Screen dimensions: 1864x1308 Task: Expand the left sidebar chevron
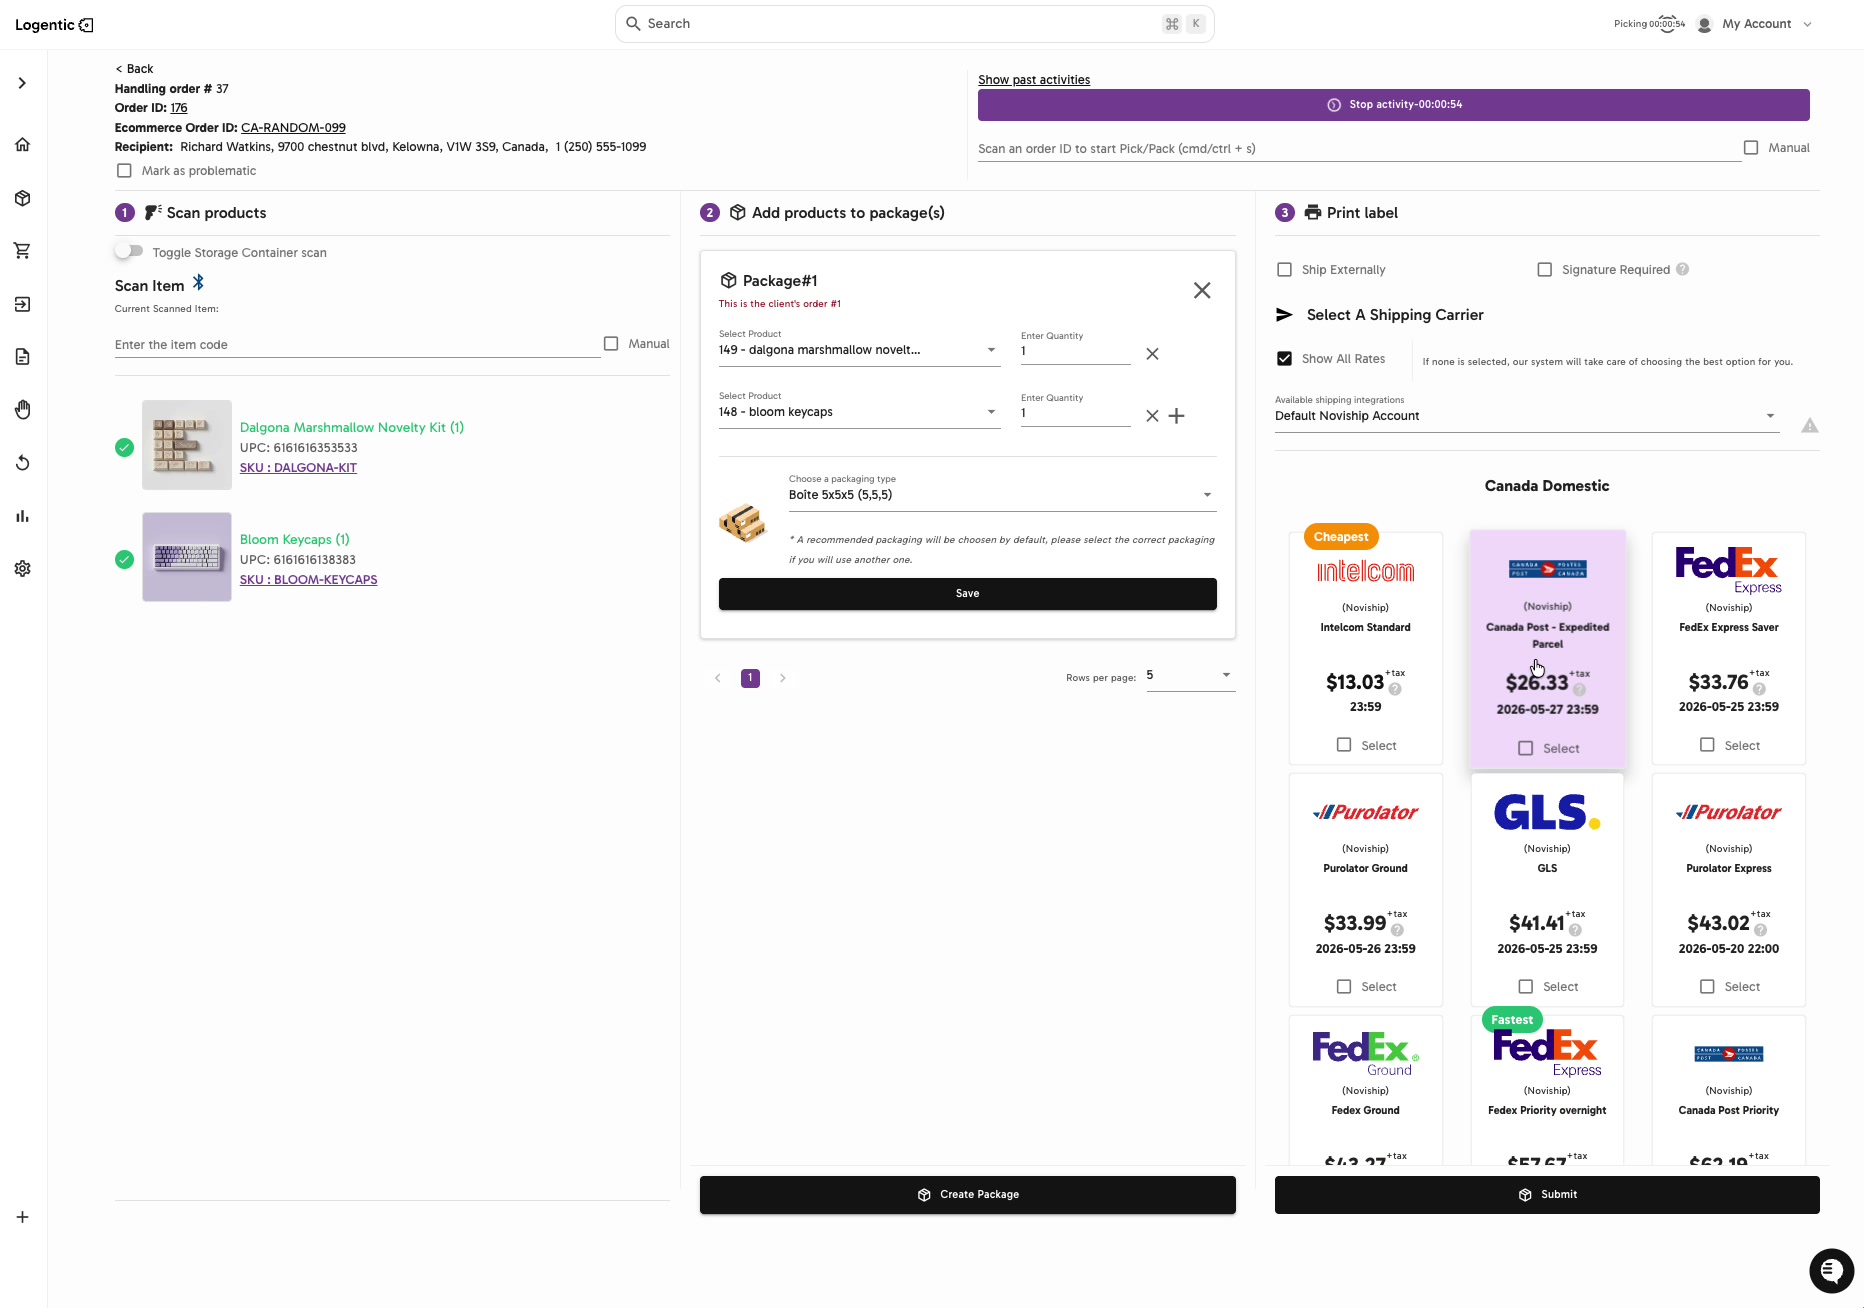click(x=22, y=83)
